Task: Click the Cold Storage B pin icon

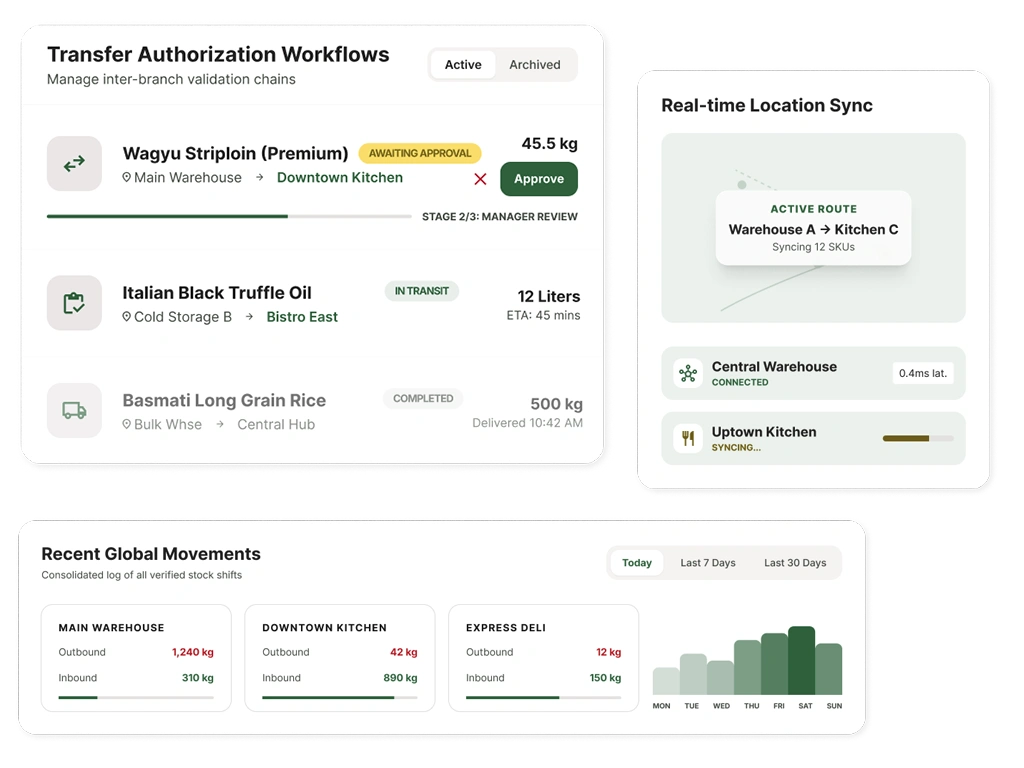Action: click(x=127, y=316)
